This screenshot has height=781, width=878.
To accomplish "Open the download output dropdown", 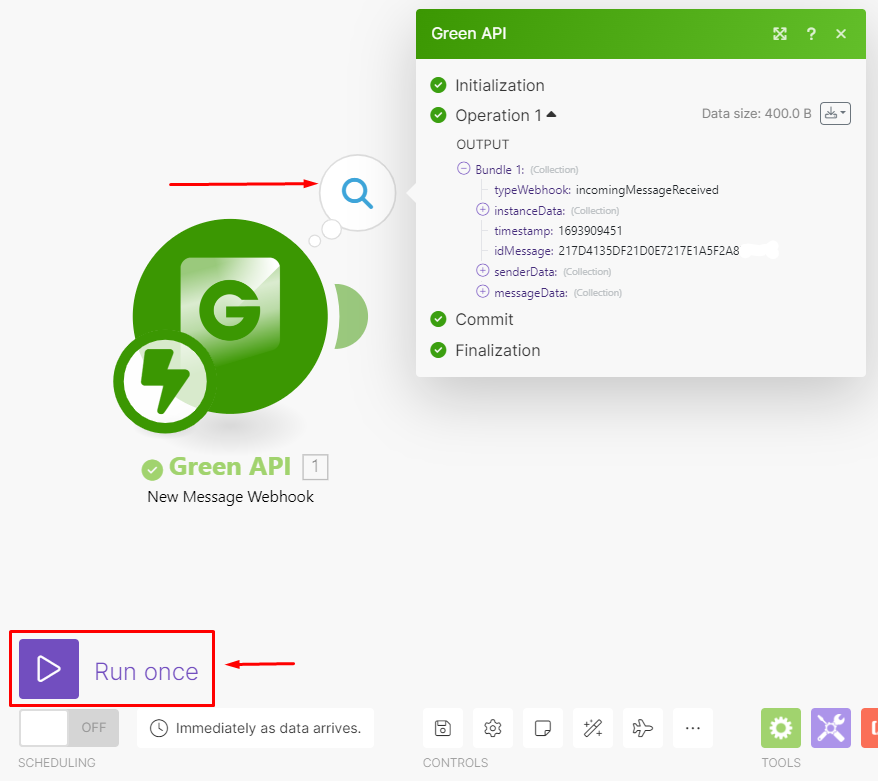I will coord(834,114).
